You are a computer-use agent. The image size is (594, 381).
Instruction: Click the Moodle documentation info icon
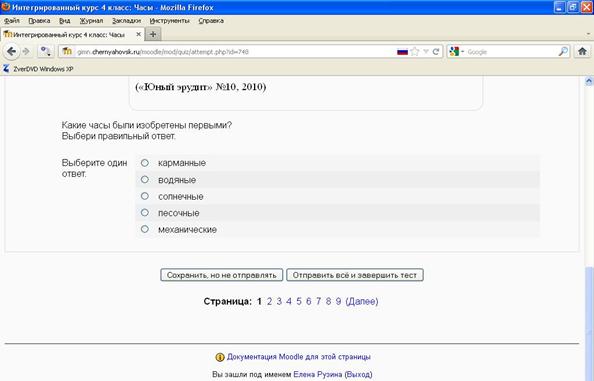coord(220,357)
